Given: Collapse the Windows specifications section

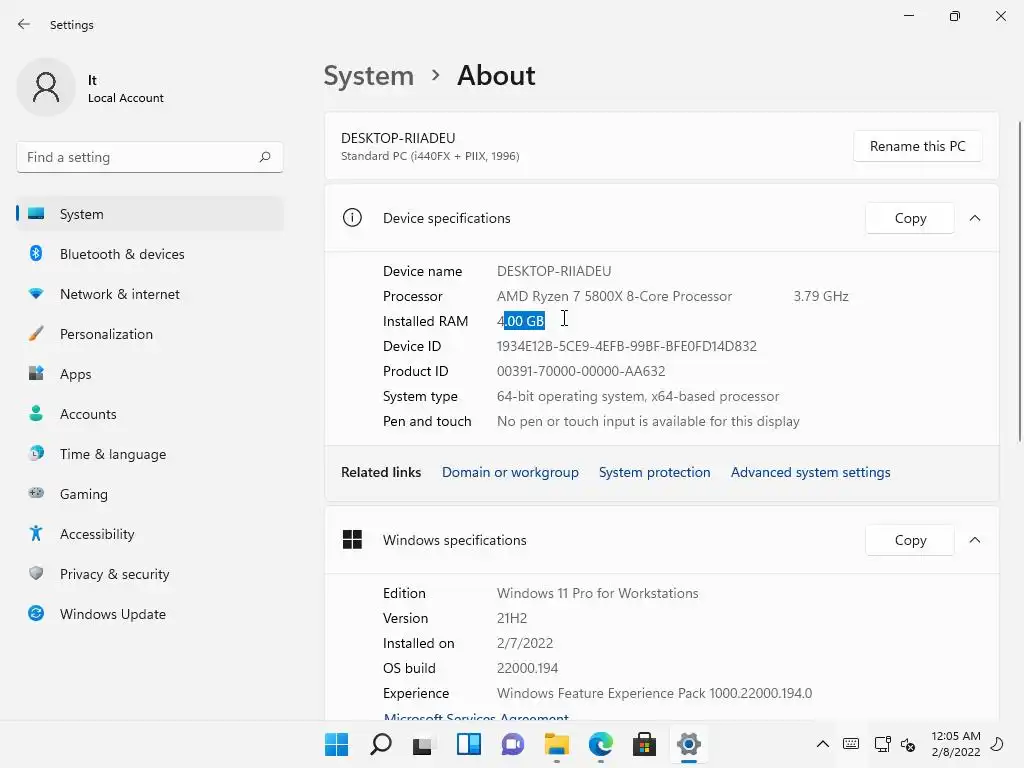Looking at the screenshot, I should 974,540.
